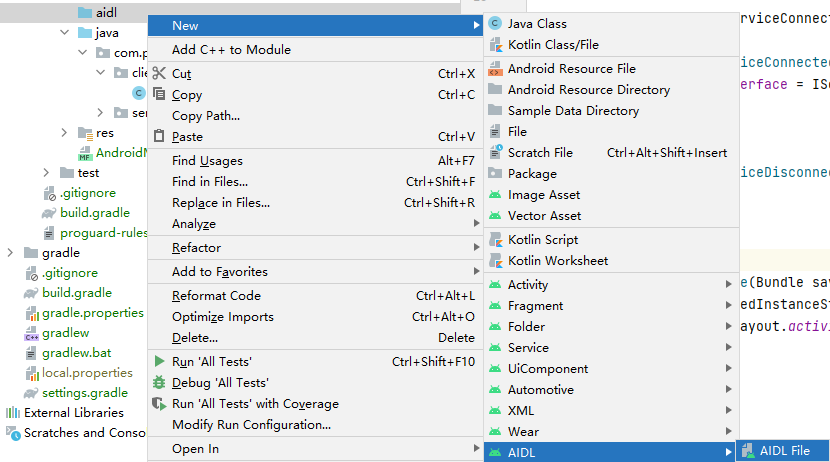The width and height of the screenshot is (830, 462).
Task: Click the Kotlin Class/File icon
Action: click(495, 45)
